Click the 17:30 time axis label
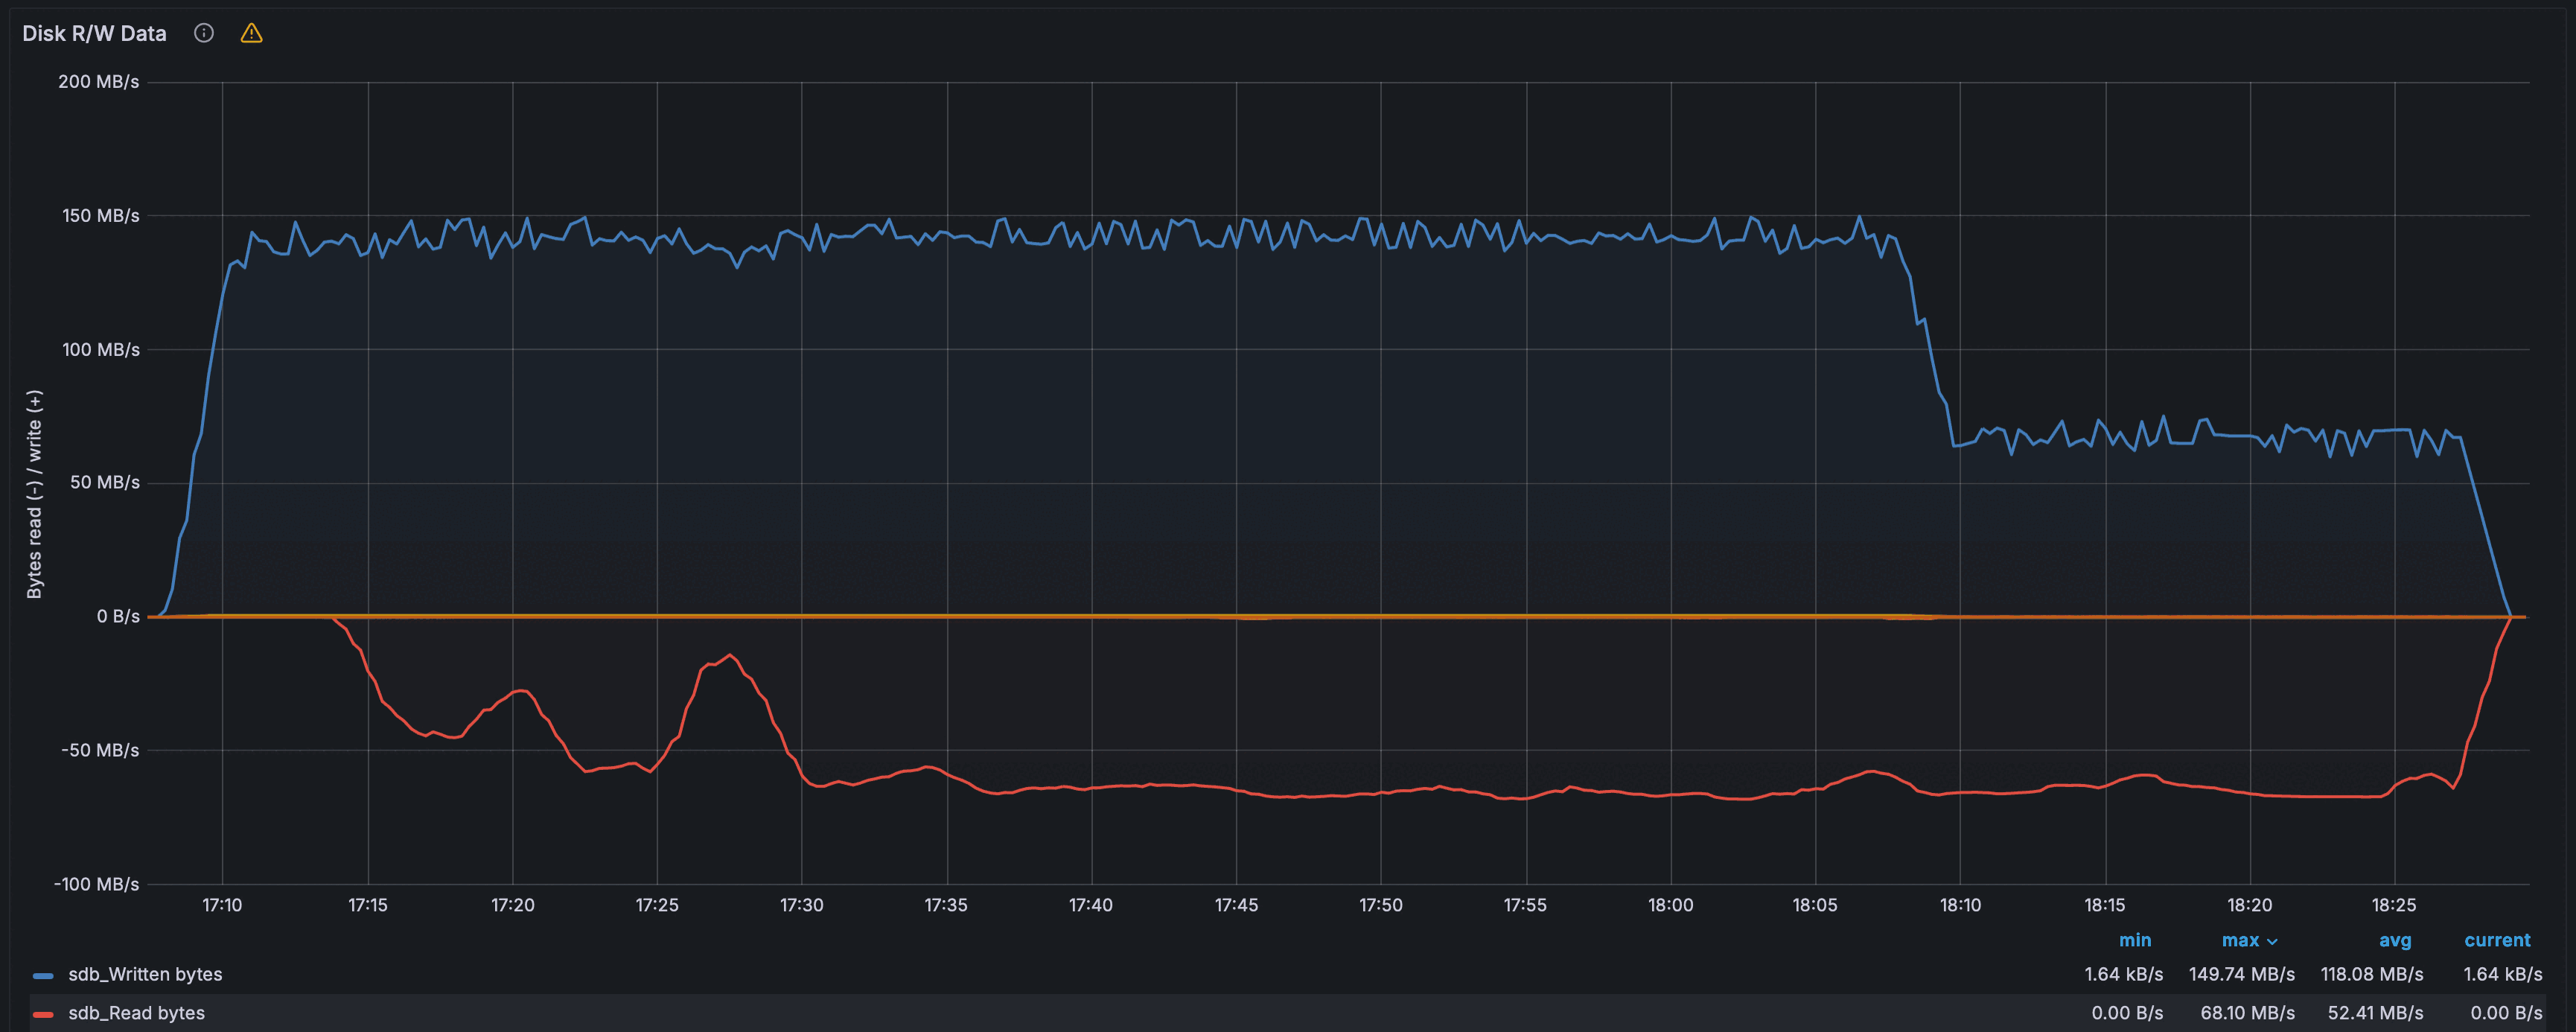This screenshot has height=1032, width=2576. (x=801, y=905)
